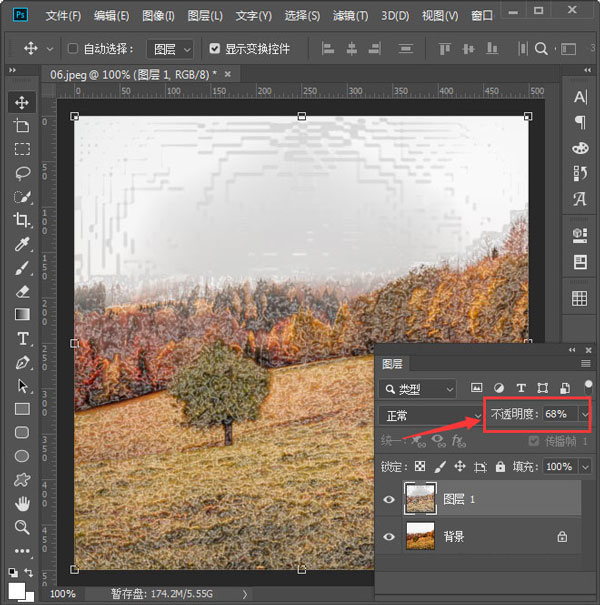Select the Pen tool
Image resolution: width=600 pixels, height=605 pixels.
click(x=22, y=363)
